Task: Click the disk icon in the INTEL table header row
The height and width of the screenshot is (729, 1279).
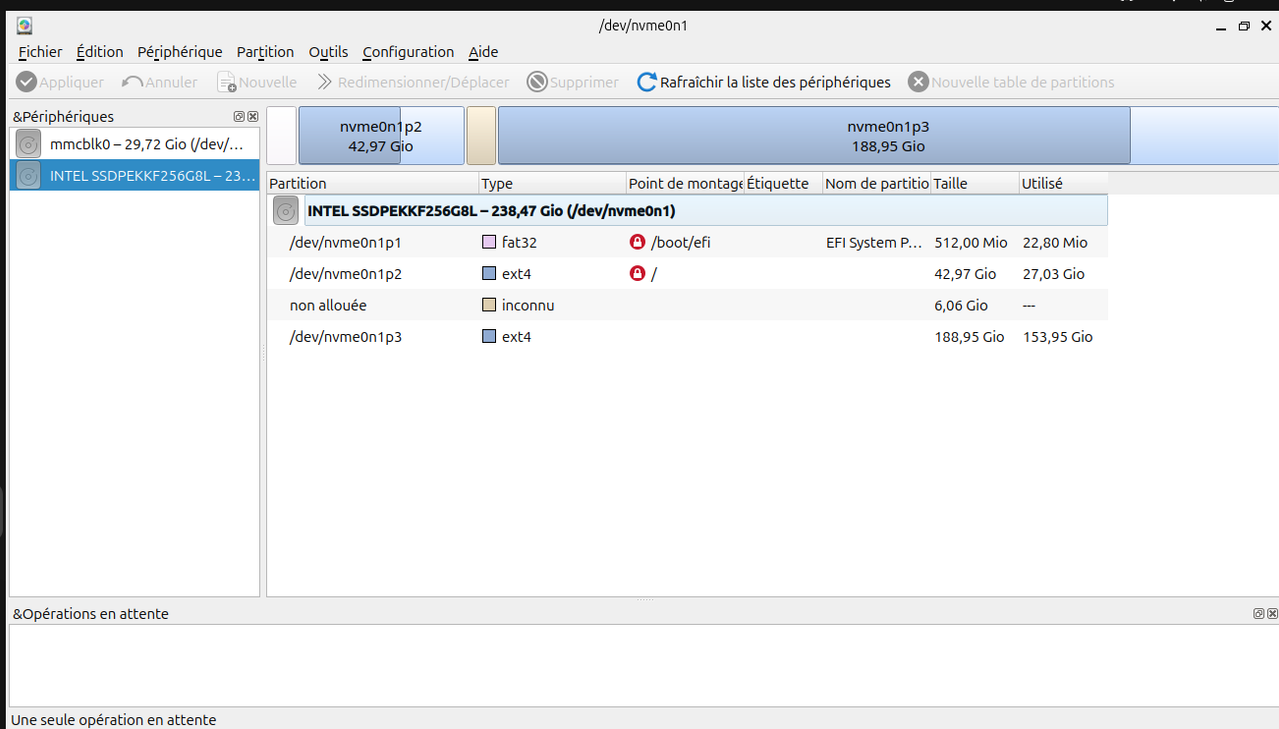Action: pyautogui.click(x=286, y=211)
